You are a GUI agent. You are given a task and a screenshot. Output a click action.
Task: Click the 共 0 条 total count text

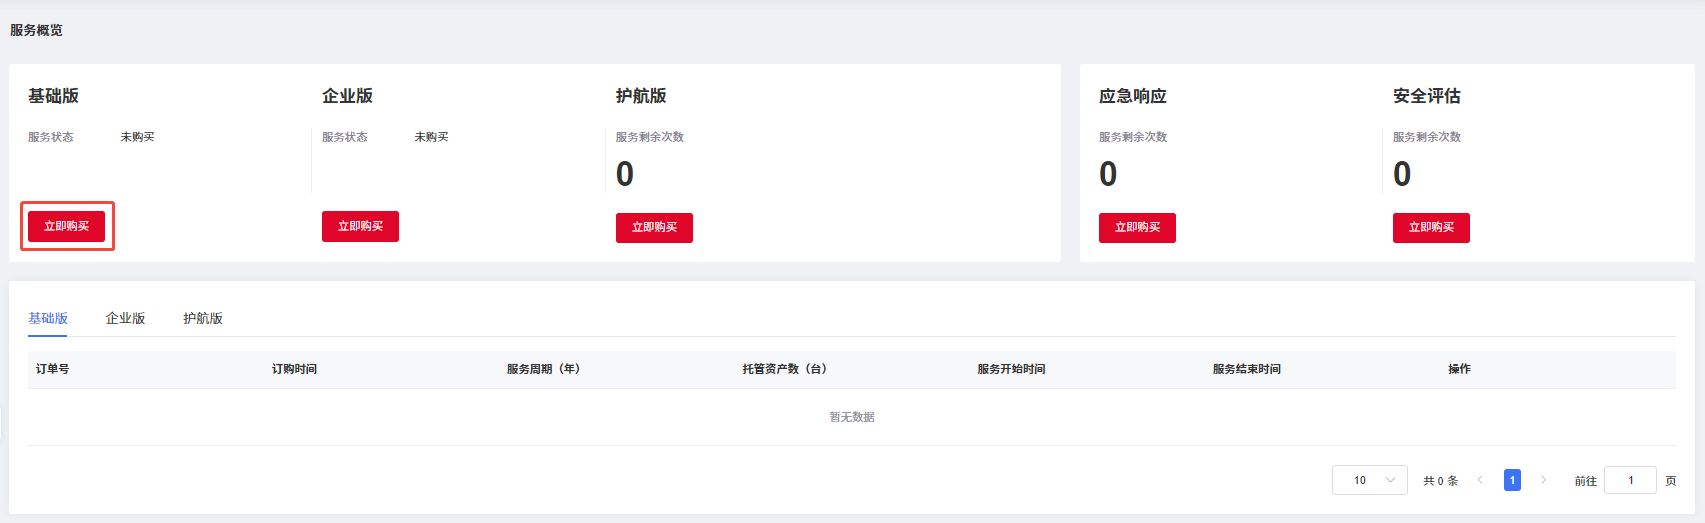click(1440, 481)
